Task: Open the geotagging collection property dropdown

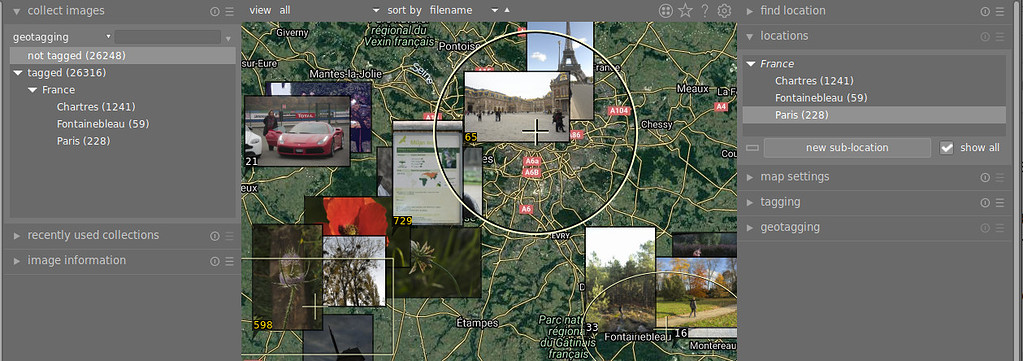Action: click(62, 37)
